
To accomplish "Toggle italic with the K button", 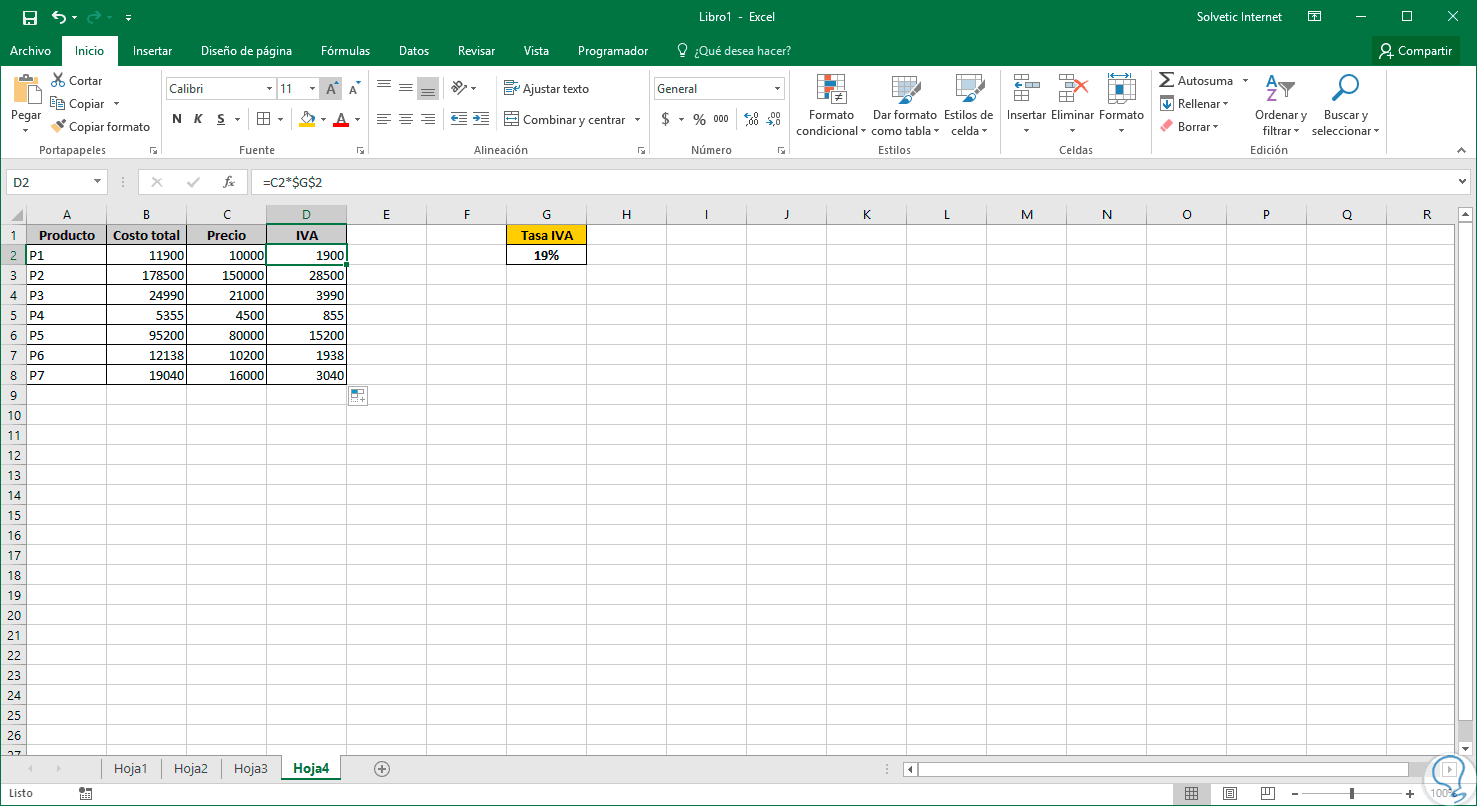I will (x=198, y=119).
